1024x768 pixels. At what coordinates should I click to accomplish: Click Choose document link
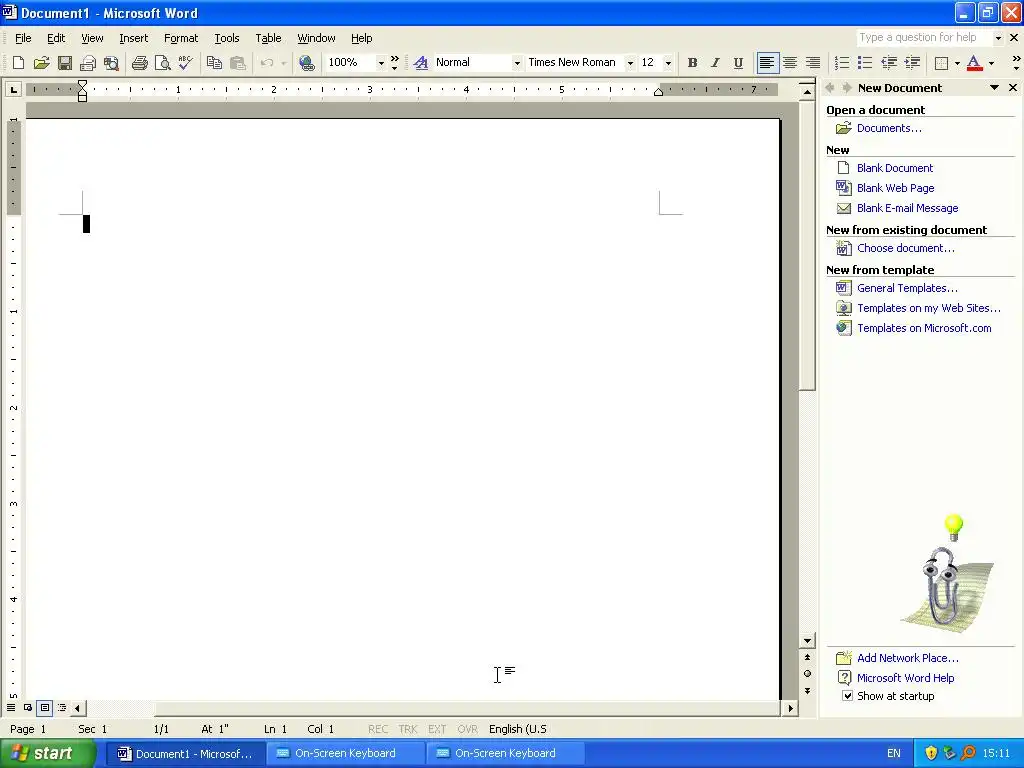click(905, 248)
